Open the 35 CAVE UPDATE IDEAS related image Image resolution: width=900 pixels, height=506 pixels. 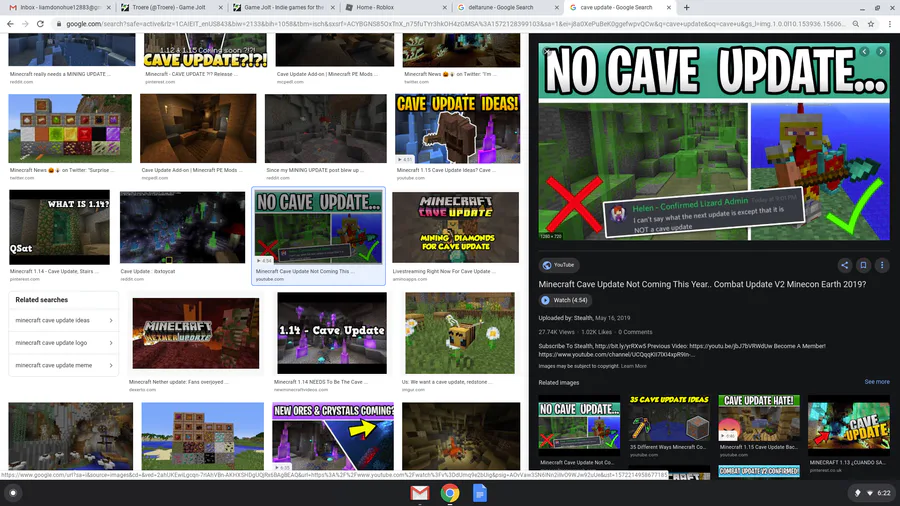point(669,418)
